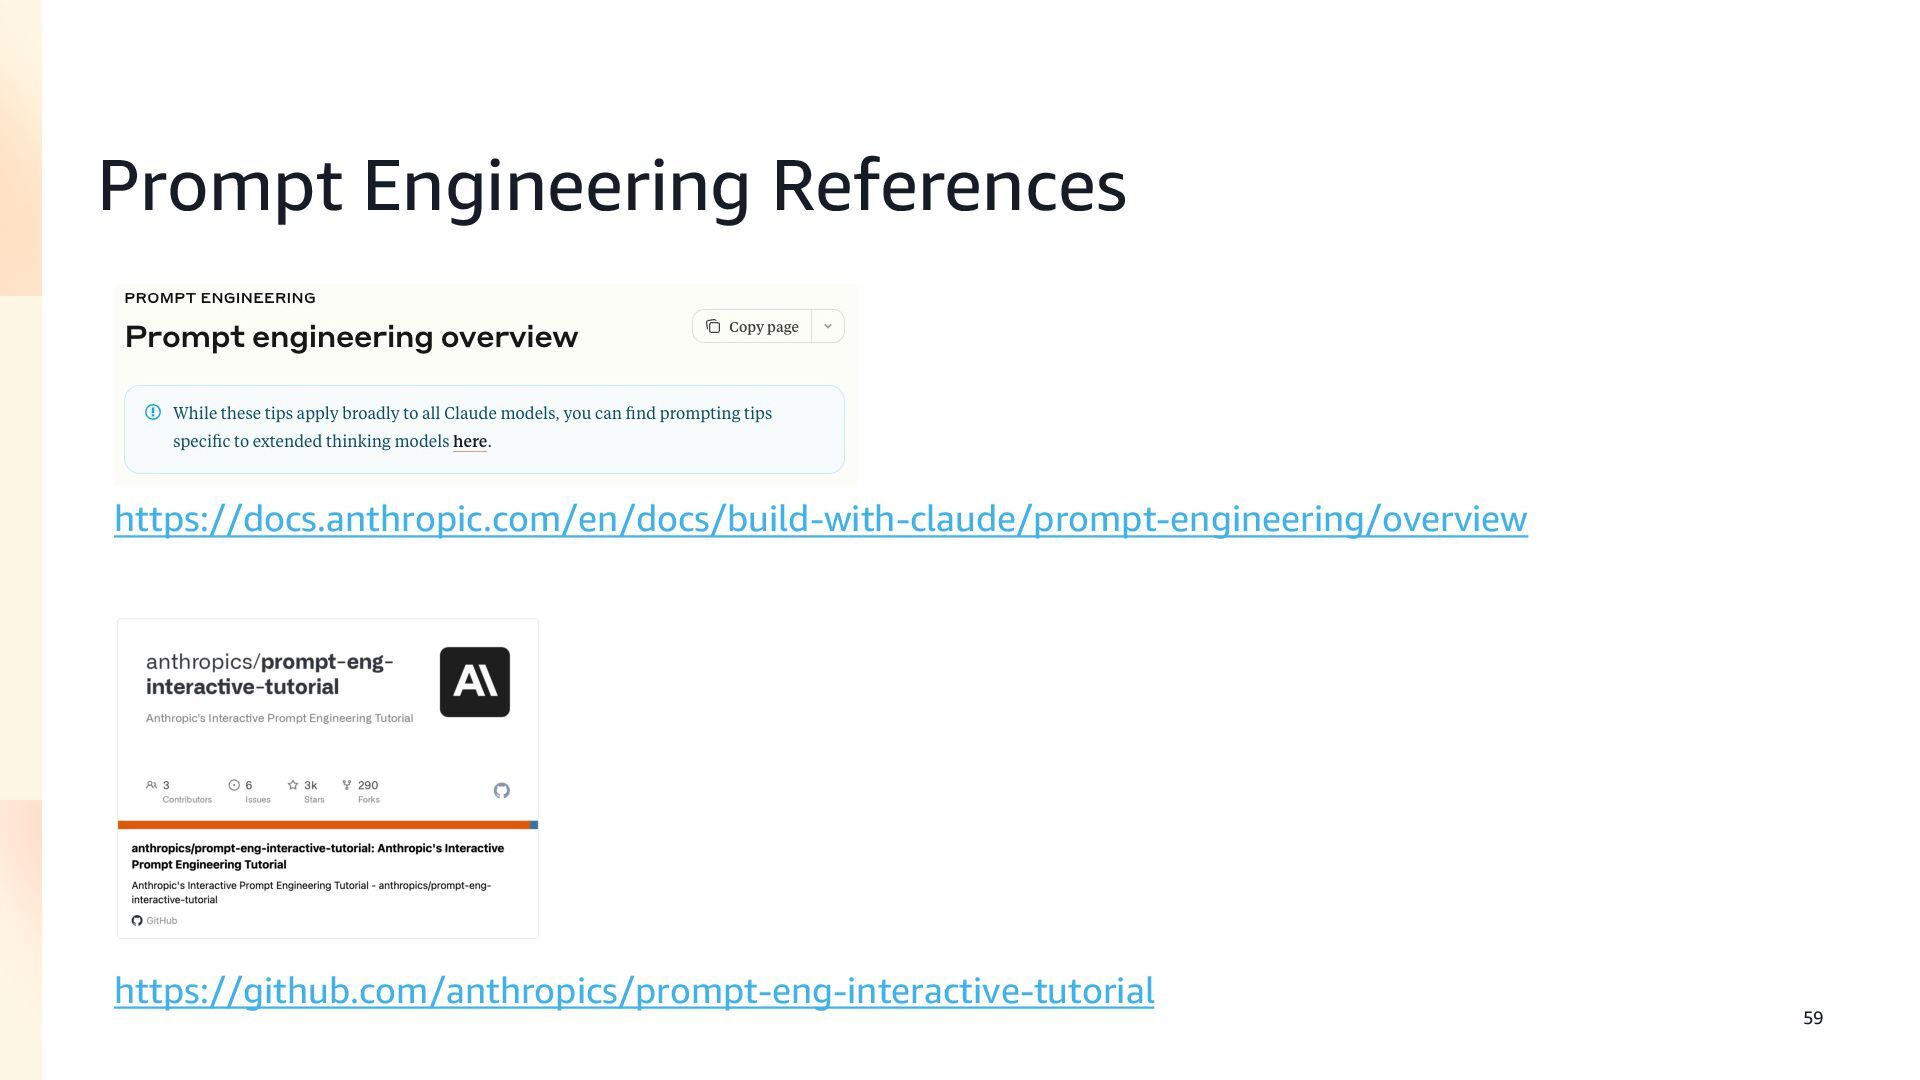Image resolution: width=1920 pixels, height=1080 pixels.
Task: Click the fork icon showing 290
Action: tap(347, 785)
